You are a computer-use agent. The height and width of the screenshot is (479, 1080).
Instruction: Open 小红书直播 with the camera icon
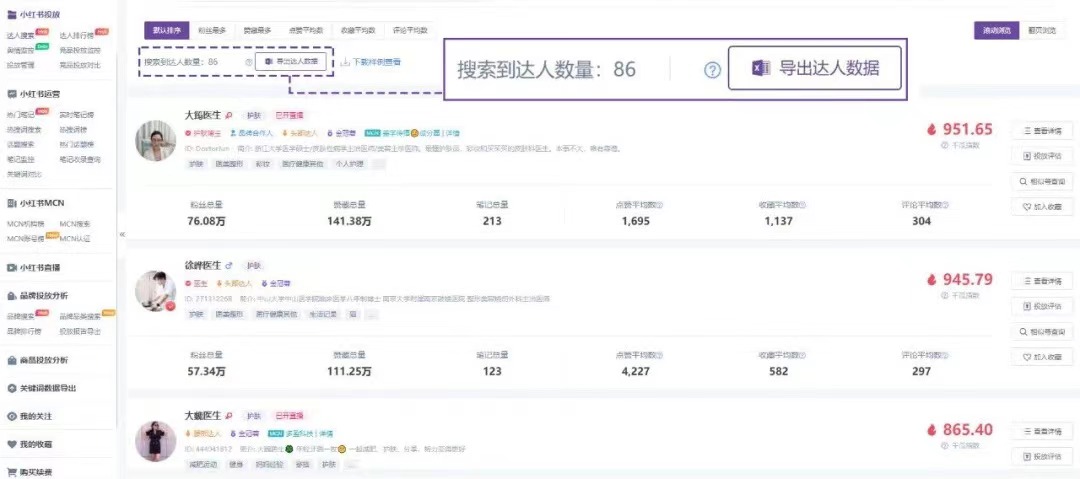(12, 267)
